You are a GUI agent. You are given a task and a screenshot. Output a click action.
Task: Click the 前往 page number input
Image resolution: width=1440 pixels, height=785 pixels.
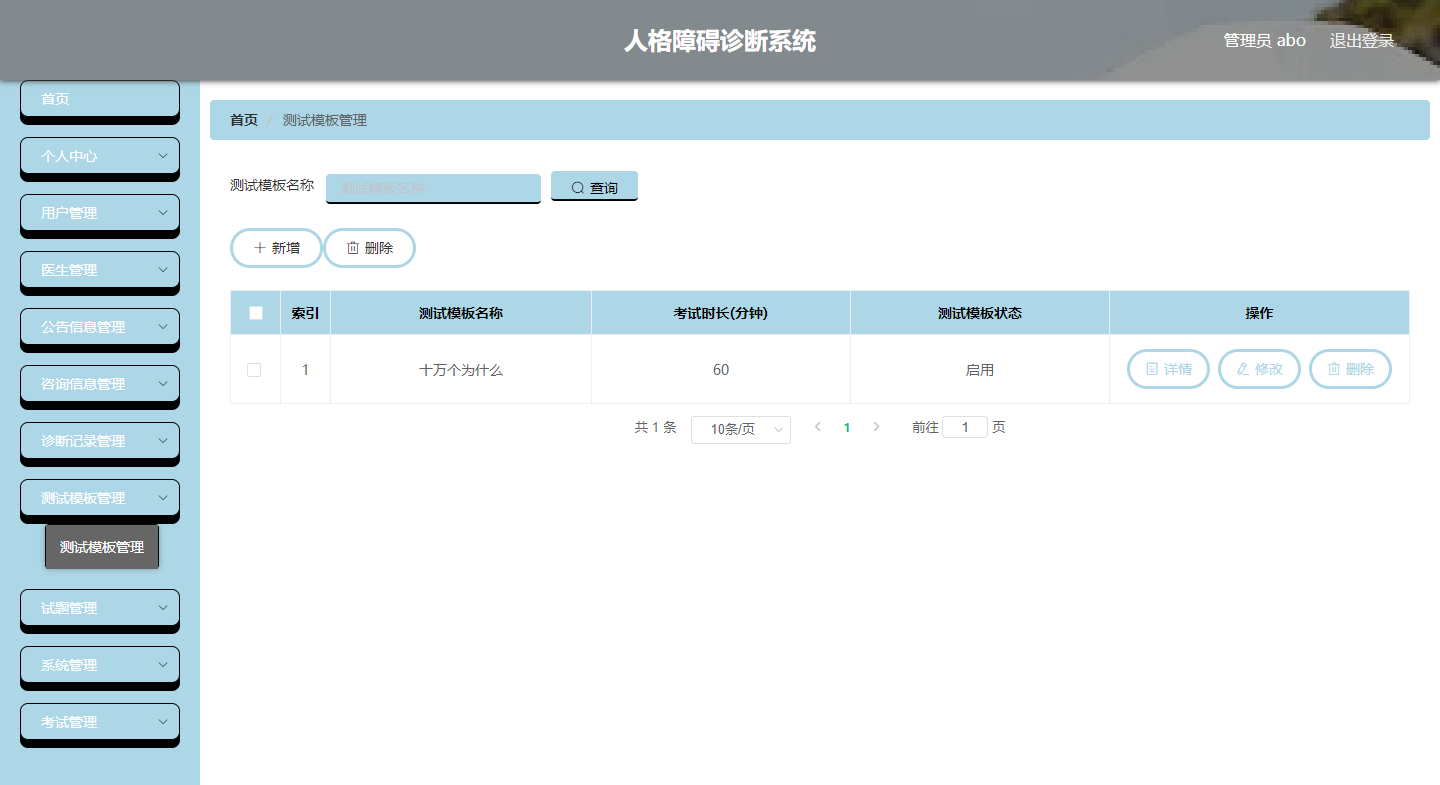point(965,427)
